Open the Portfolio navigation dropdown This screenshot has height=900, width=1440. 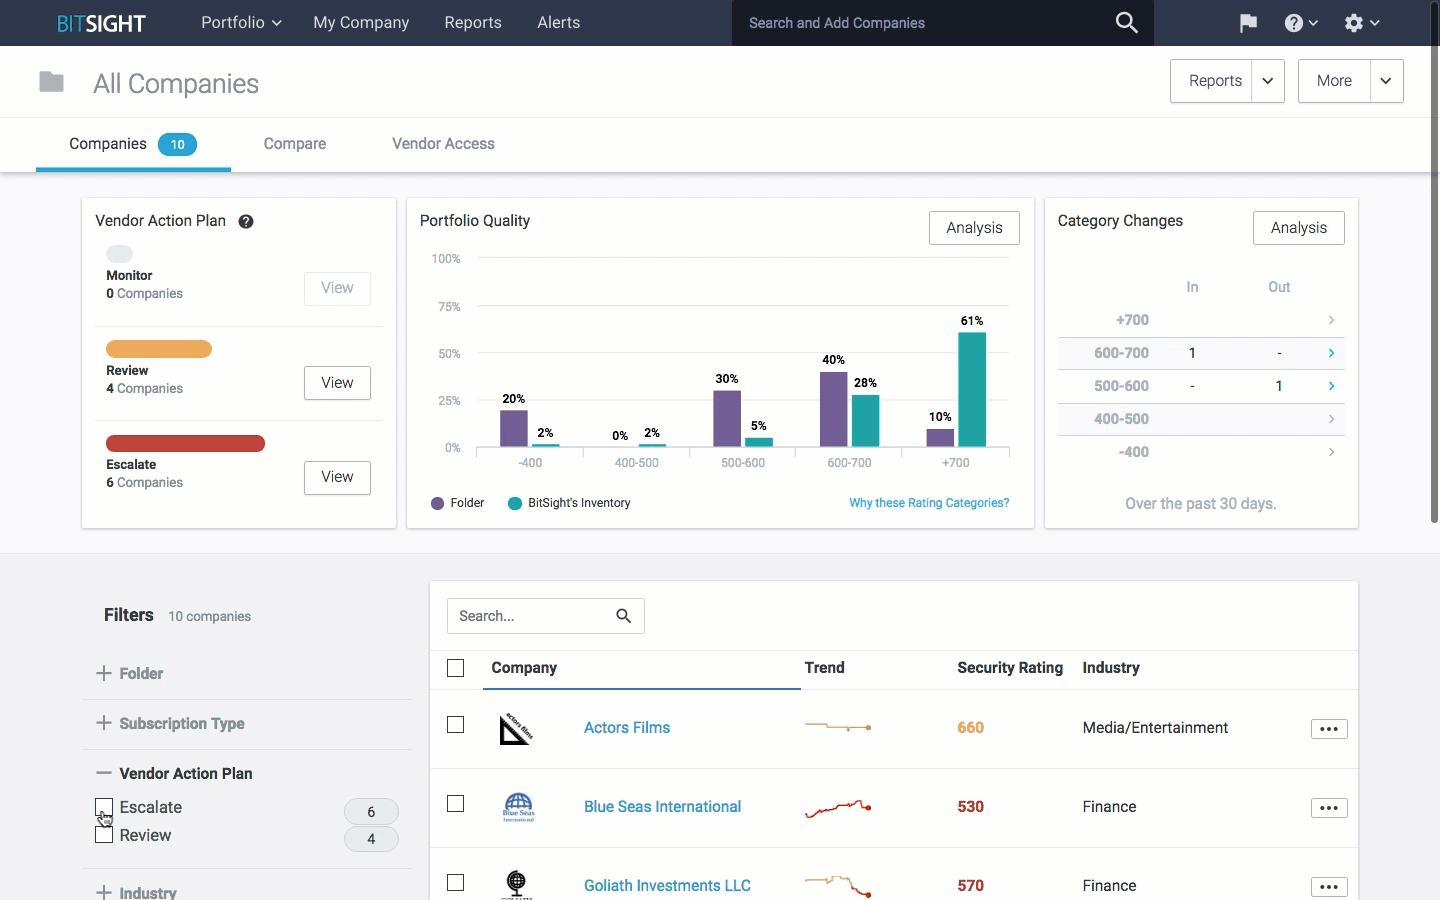(240, 22)
